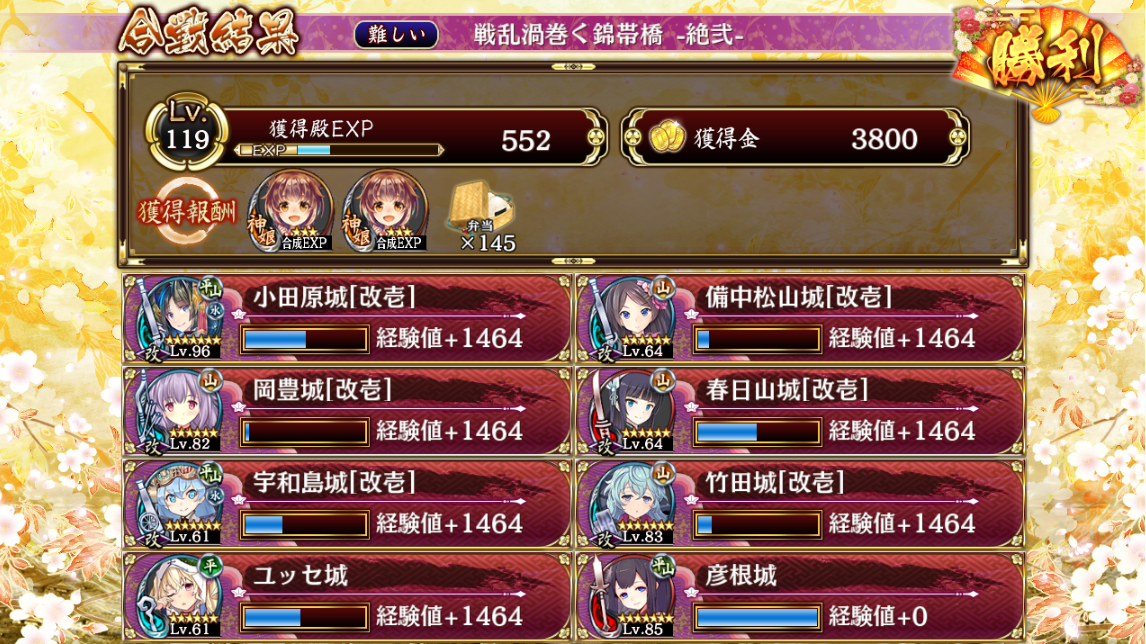
Task: Select the first 神娘 合成EXP reward portrait
Action: click(x=291, y=212)
